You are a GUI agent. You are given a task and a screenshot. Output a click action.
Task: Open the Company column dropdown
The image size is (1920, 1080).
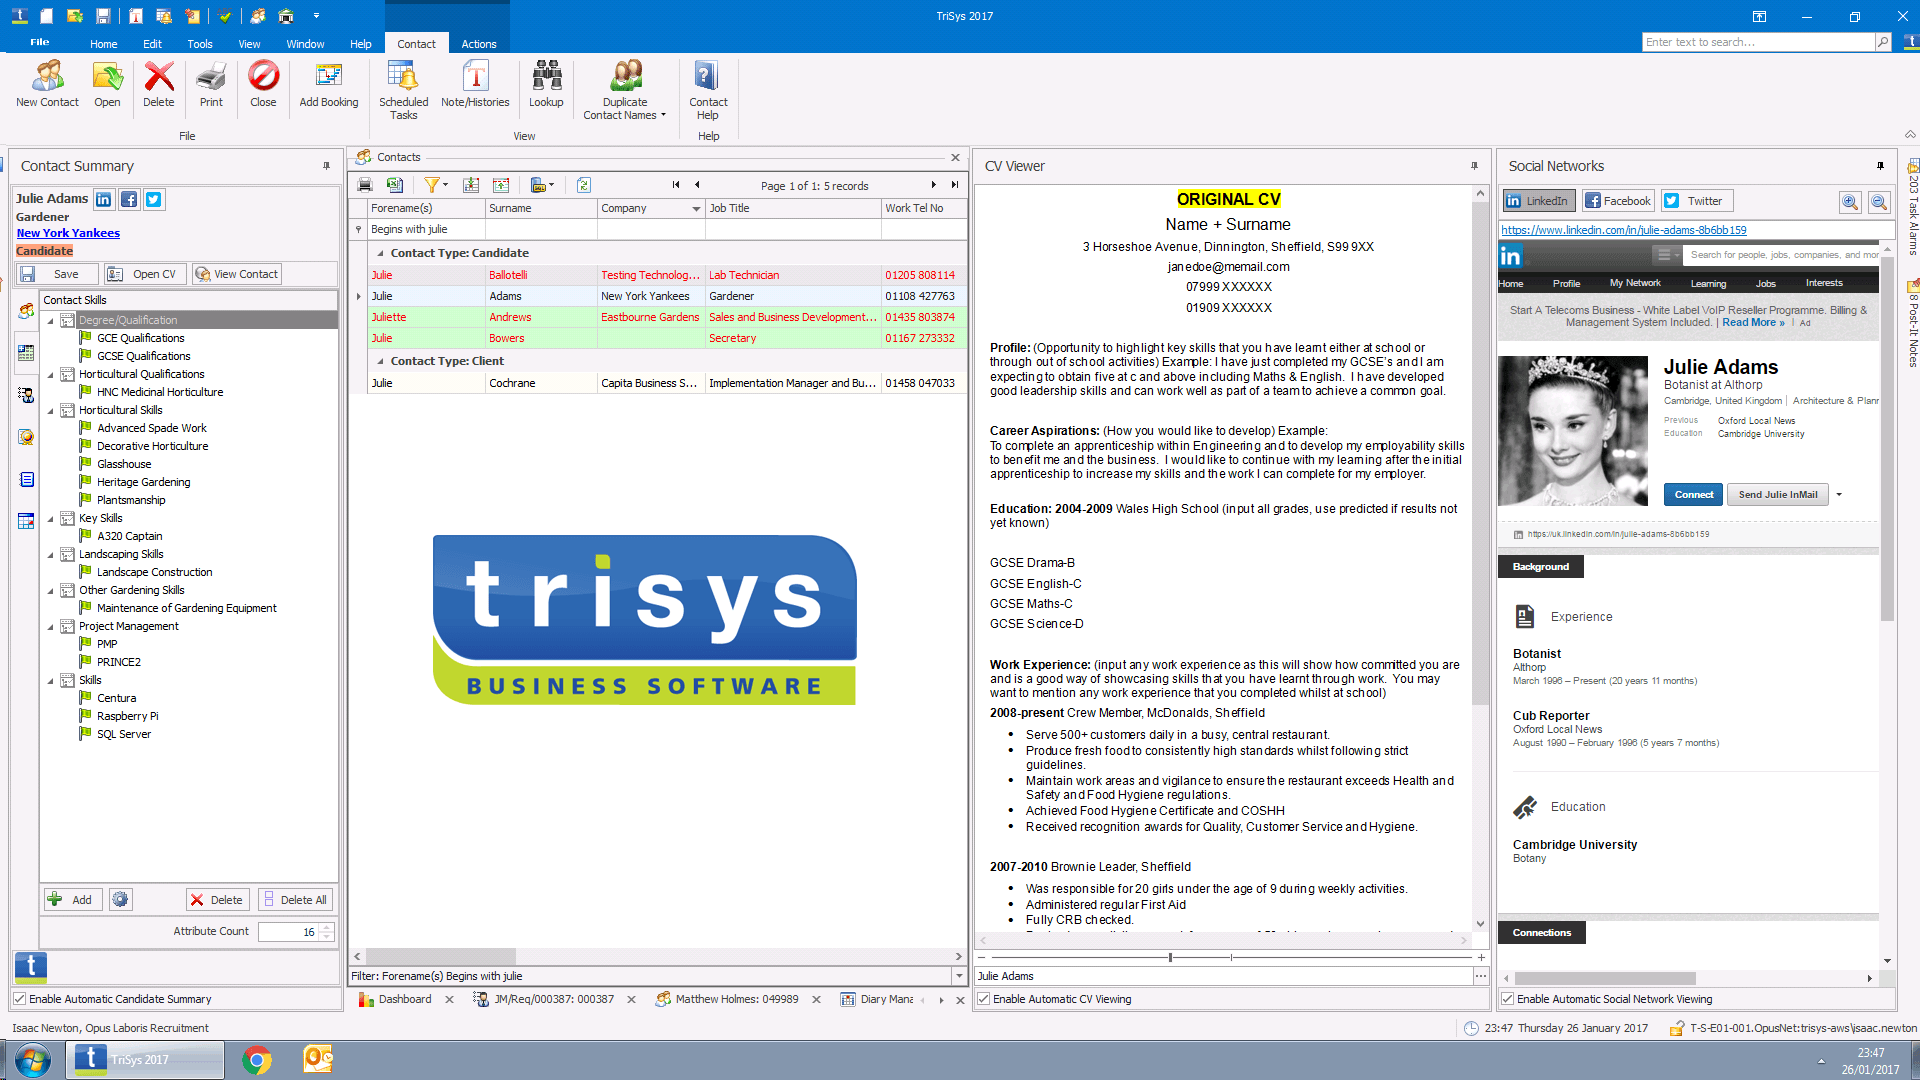click(696, 208)
